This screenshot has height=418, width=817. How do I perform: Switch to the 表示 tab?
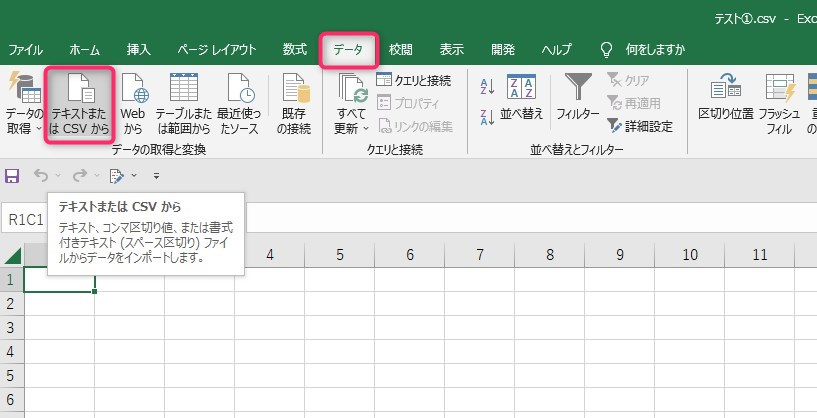451,50
